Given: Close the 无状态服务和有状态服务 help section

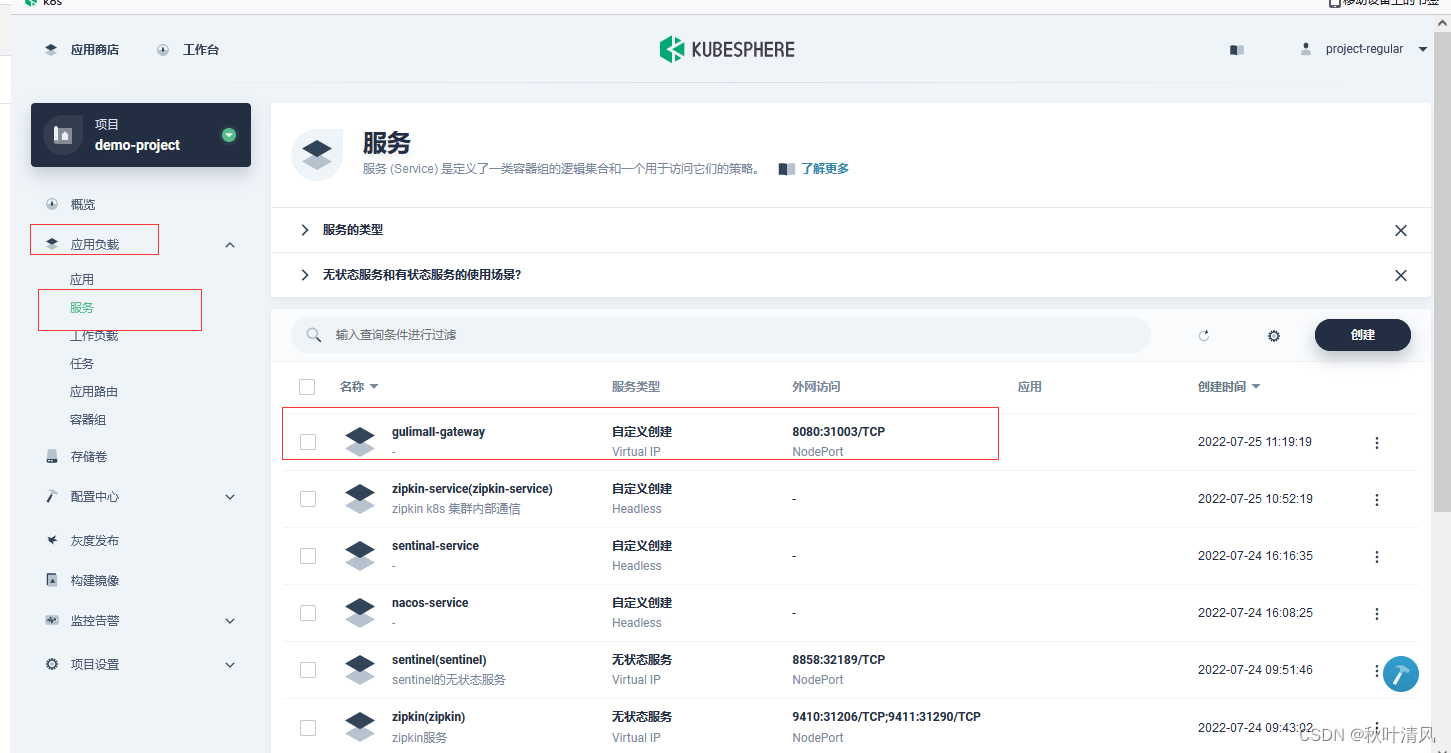Looking at the screenshot, I should 1400,275.
